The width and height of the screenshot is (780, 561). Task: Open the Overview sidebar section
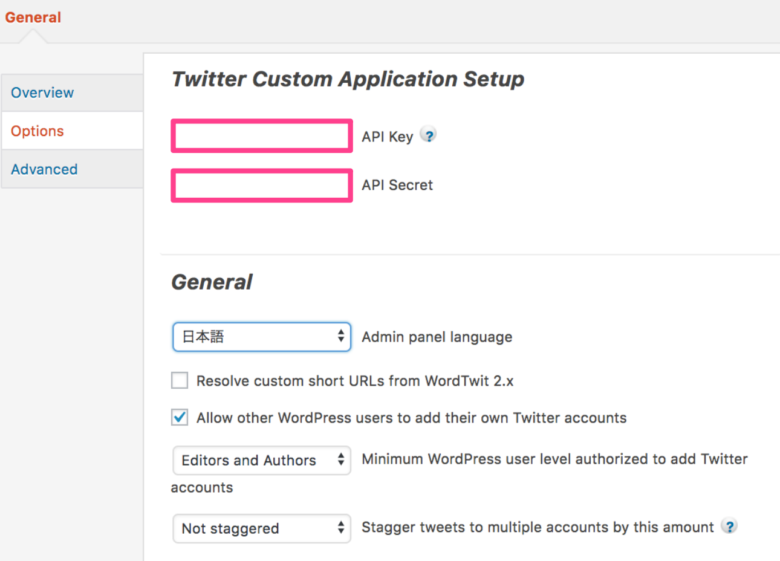click(x=72, y=93)
